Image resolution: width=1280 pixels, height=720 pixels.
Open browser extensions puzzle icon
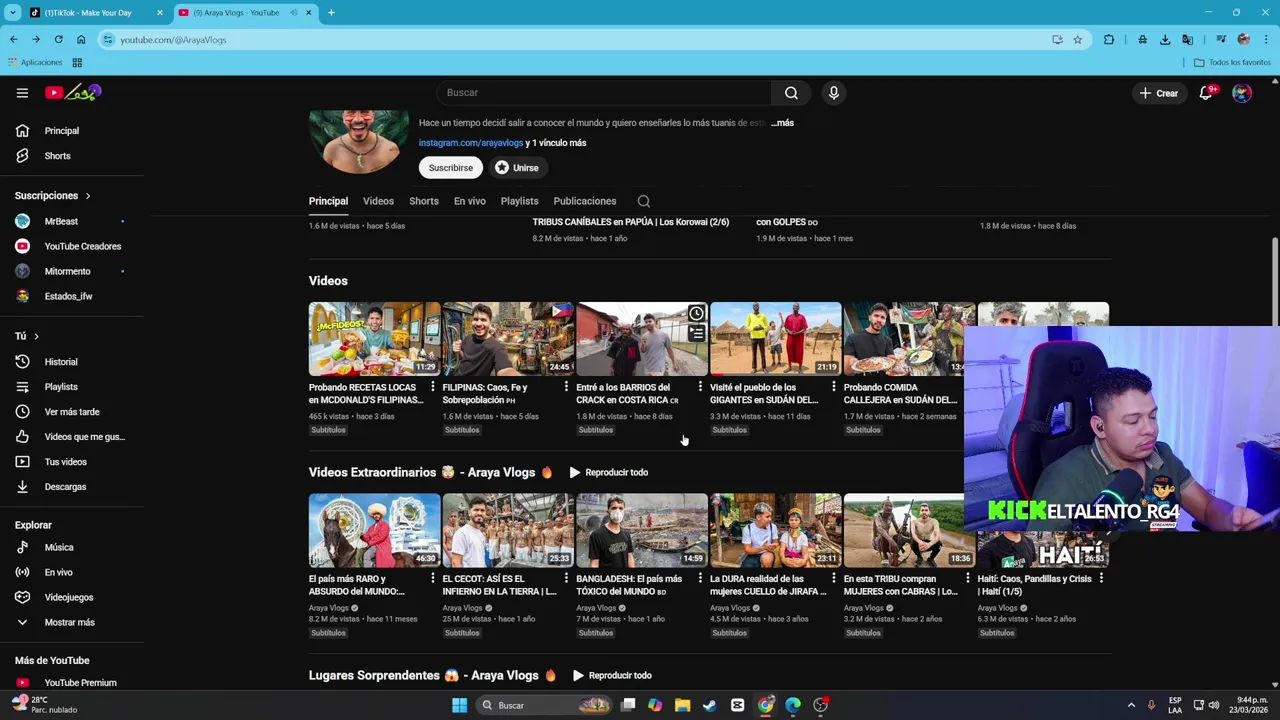tap(1109, 40)
